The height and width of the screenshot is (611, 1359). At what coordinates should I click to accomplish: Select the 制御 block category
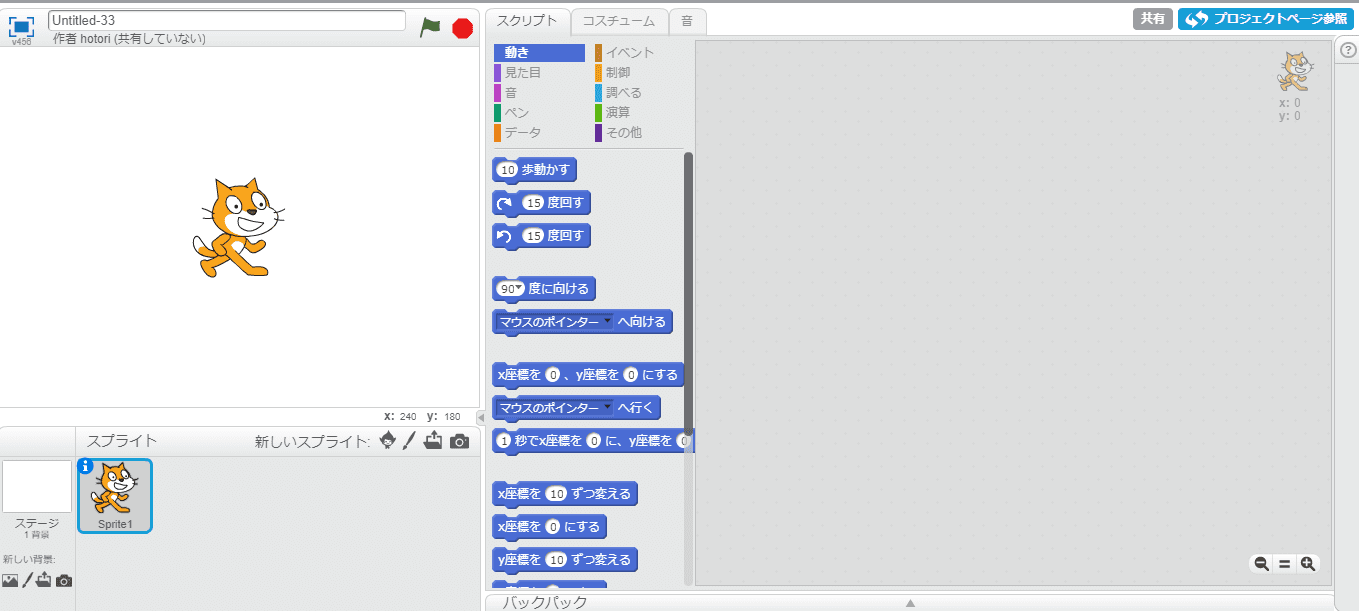[638, 72]
